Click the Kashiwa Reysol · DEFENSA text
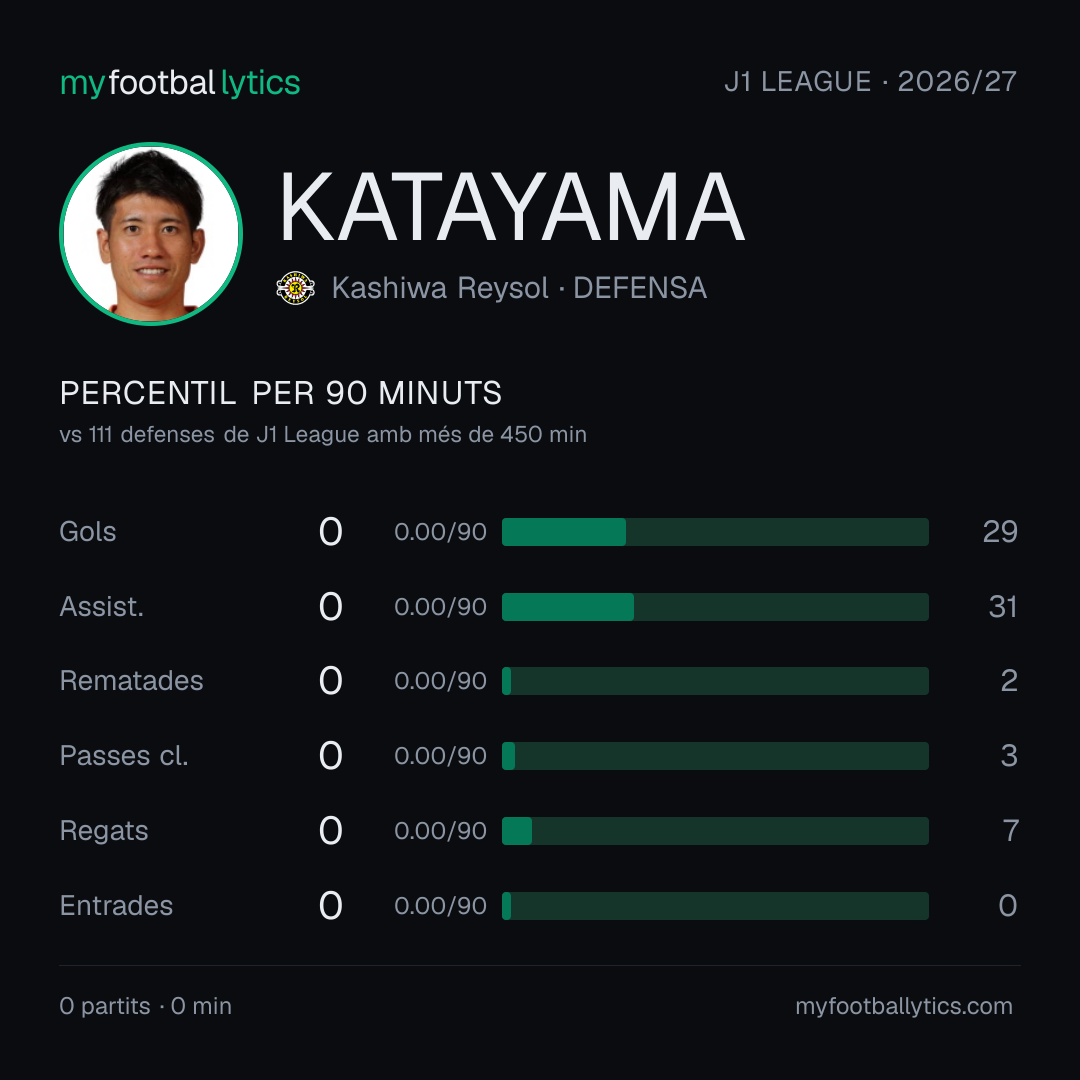The width and height of the screenshot is (1080, 1080). point(519,288)
